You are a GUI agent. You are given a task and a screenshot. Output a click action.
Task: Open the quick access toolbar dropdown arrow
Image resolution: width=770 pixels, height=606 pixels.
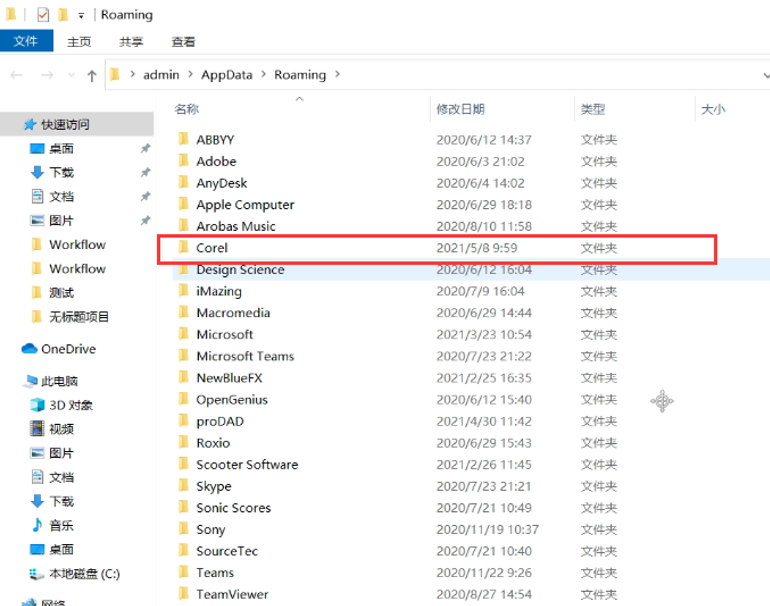point(81,16)
